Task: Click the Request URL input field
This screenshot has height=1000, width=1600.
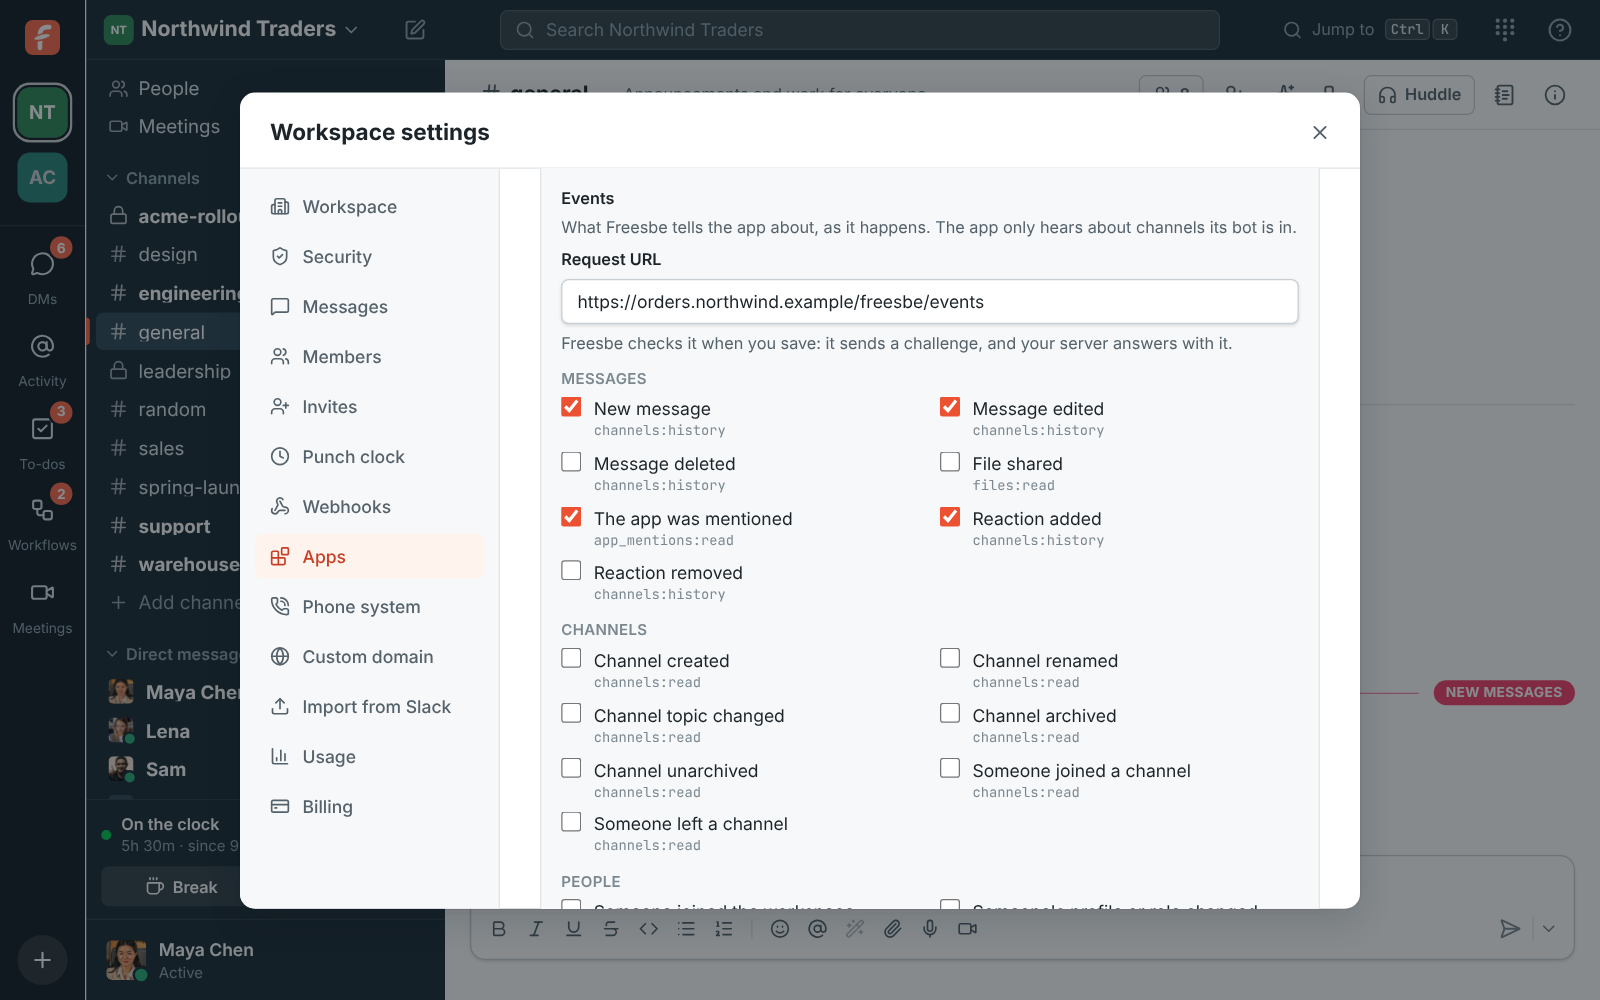Action: click(930, 302)
